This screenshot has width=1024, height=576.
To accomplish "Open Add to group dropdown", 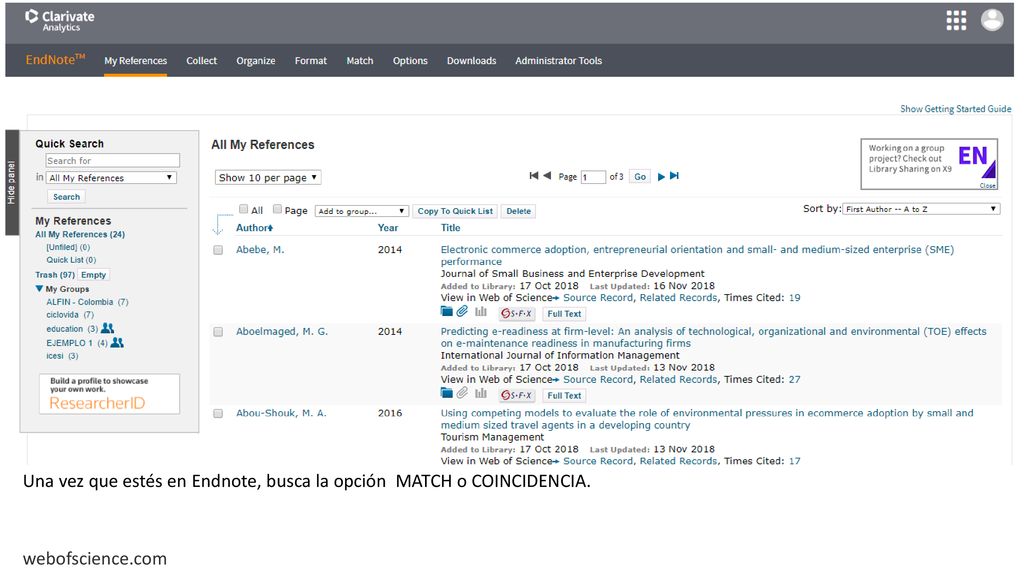I will point(362,211).
